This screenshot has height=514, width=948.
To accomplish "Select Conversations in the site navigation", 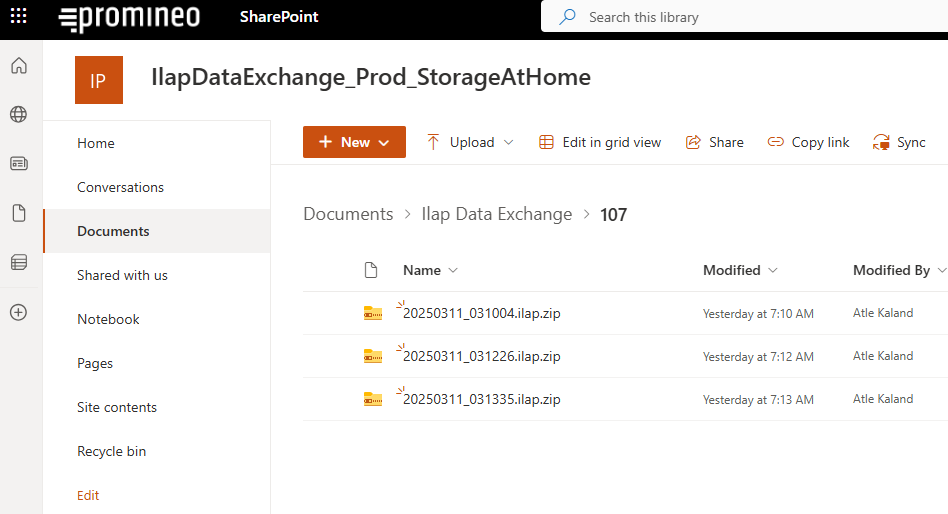I will (x=120, y=187).
